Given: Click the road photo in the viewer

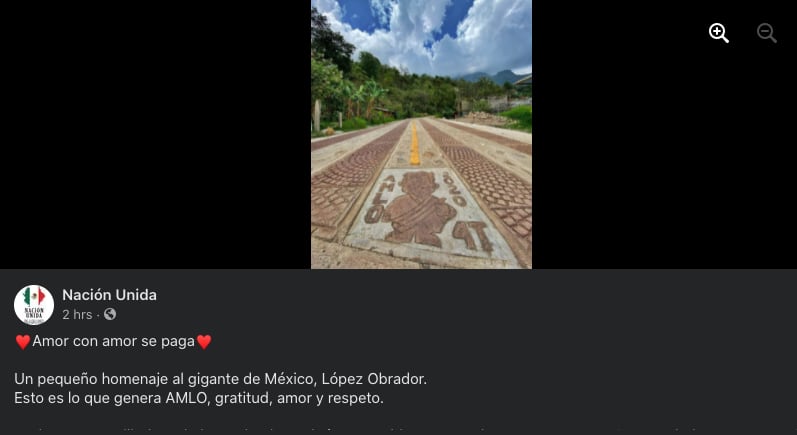Looking at the screenshot, I should [x=421, y=134].
